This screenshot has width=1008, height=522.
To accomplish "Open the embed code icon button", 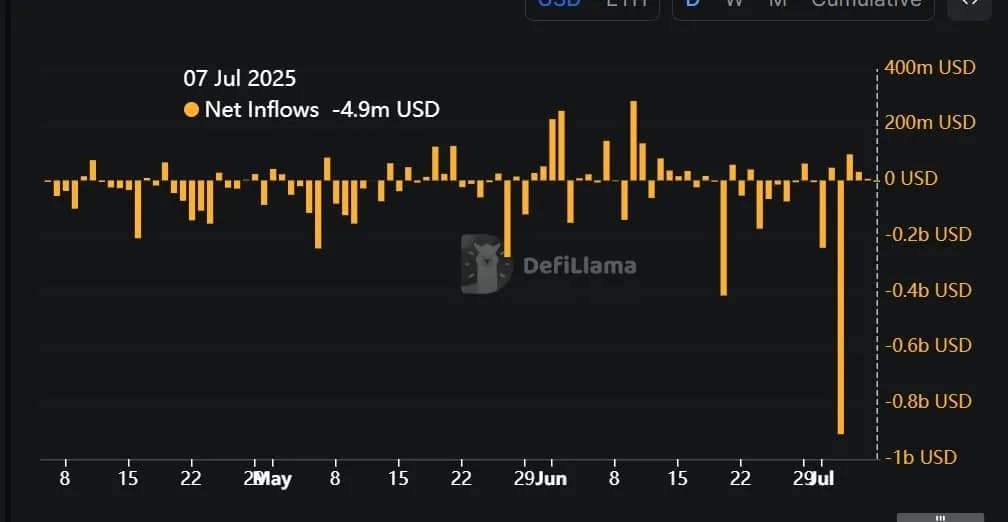I will point(969,5).
